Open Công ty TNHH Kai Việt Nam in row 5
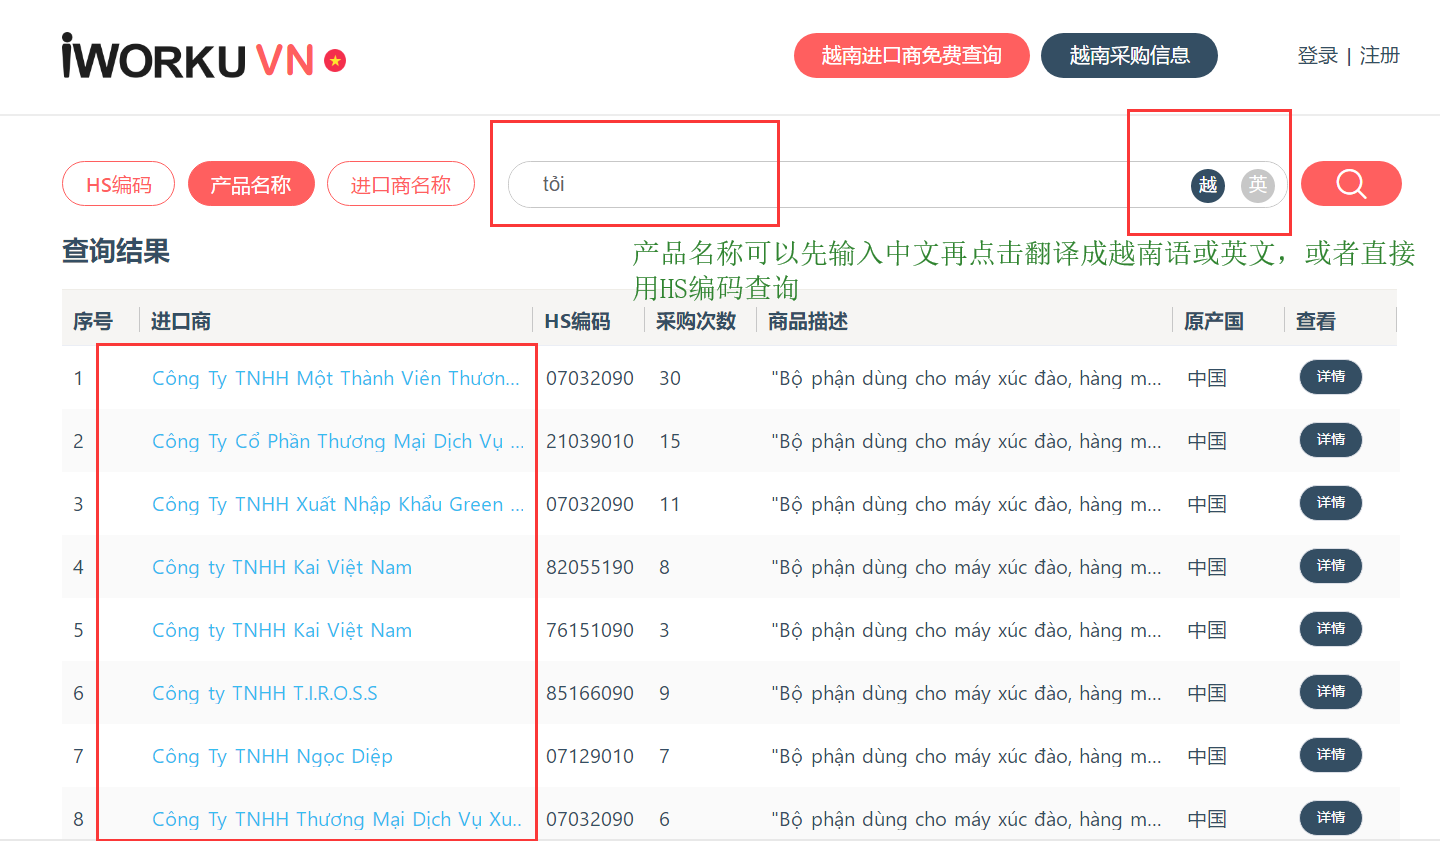The image size is (1440, 841). click(x=282, y=630)
